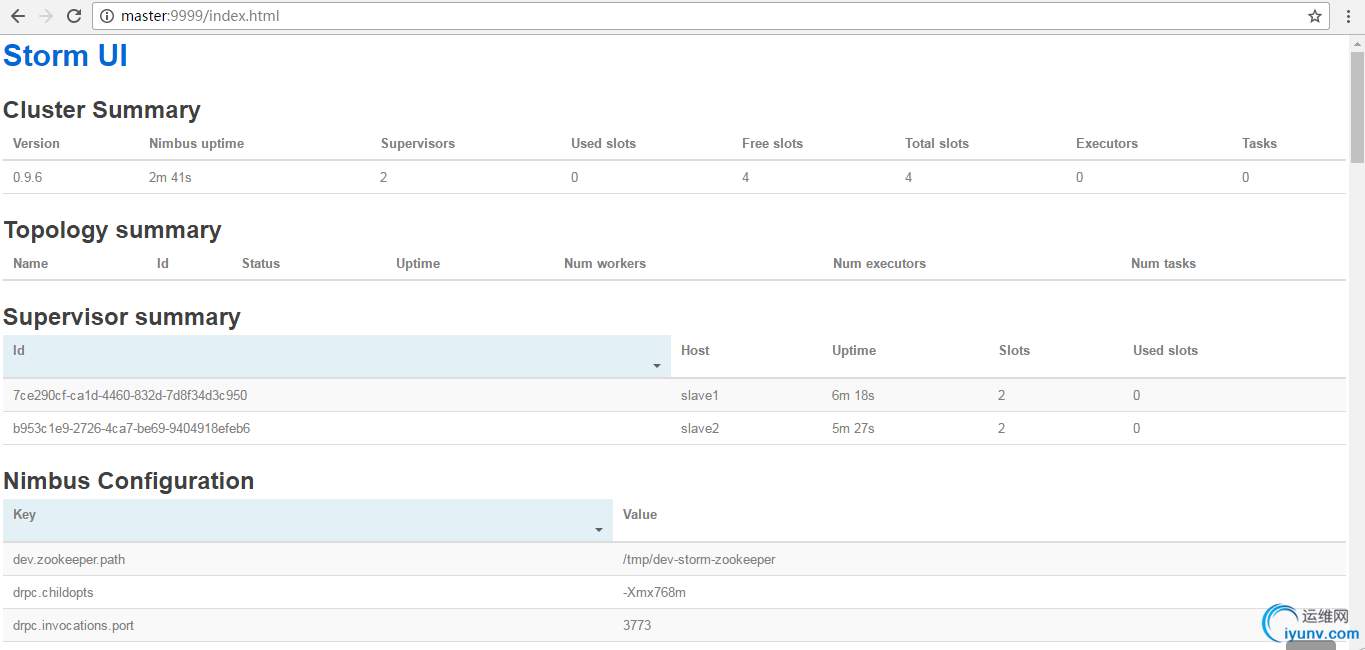Reload the Storm UI page
This screenshot has height=650, width=1365.
click(74, 16)
